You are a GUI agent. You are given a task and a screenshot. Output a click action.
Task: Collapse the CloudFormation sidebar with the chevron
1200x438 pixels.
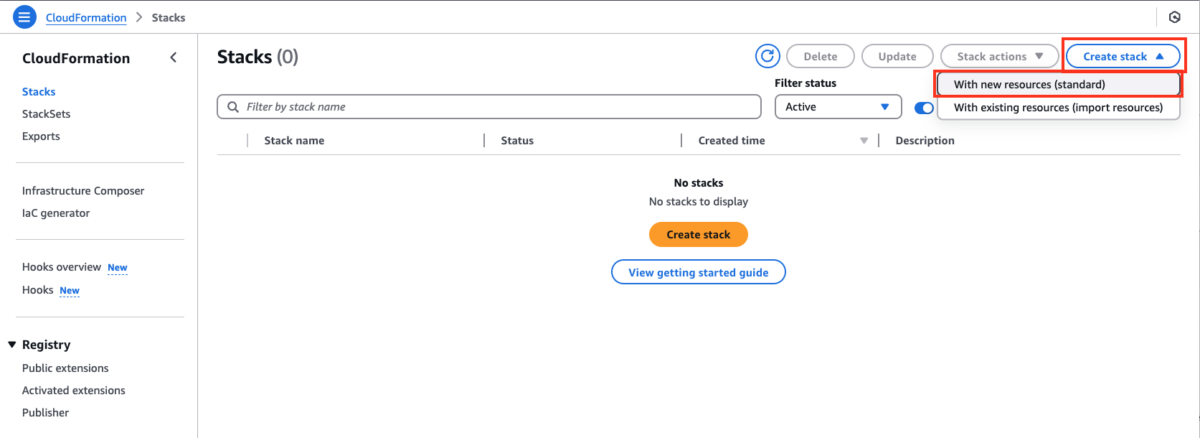173,58
